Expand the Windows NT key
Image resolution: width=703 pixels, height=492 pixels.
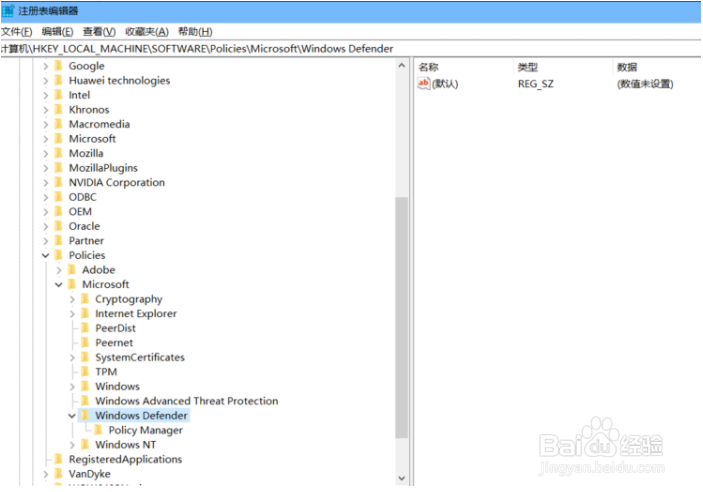tap(72, 445)
